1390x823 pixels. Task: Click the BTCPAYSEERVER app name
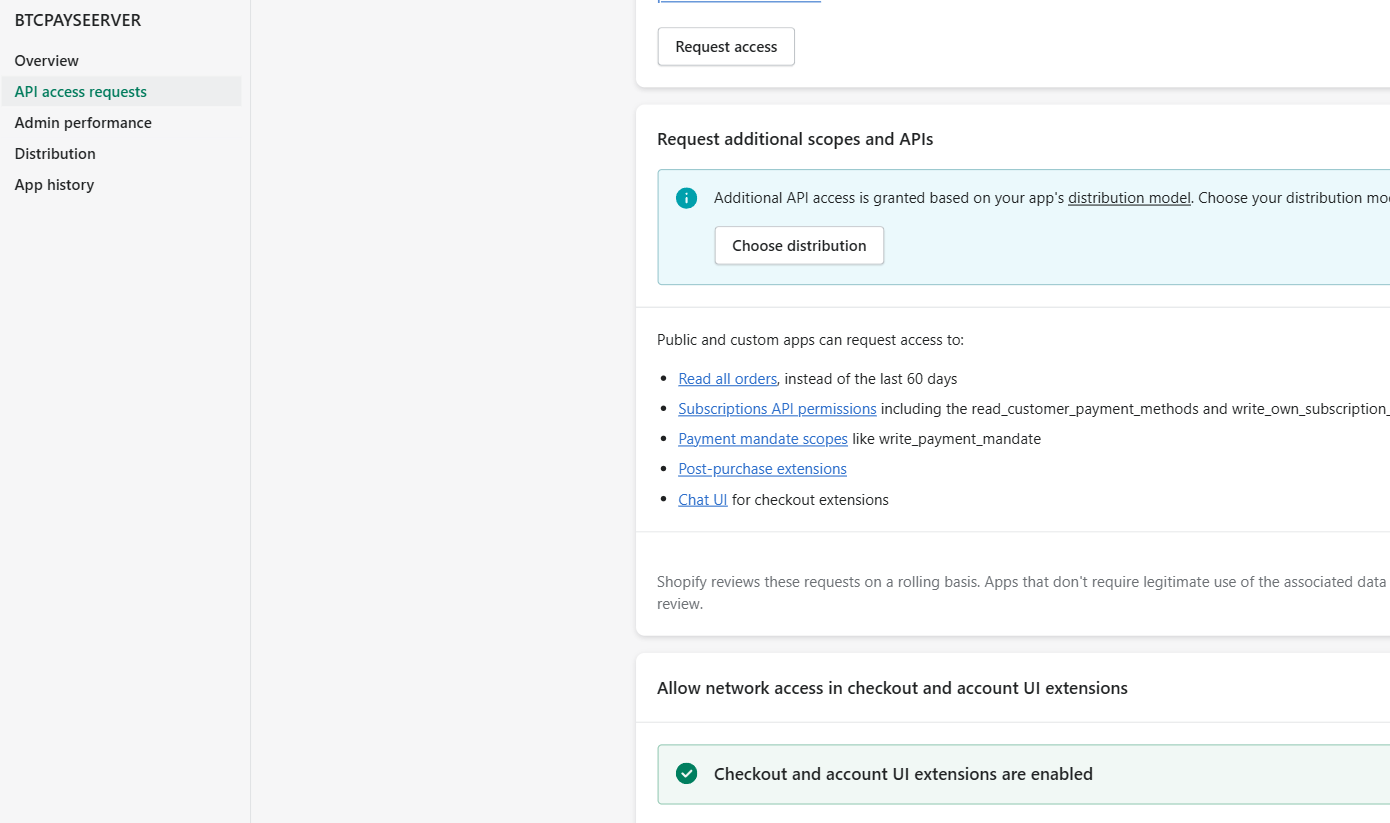pos(78,21)
